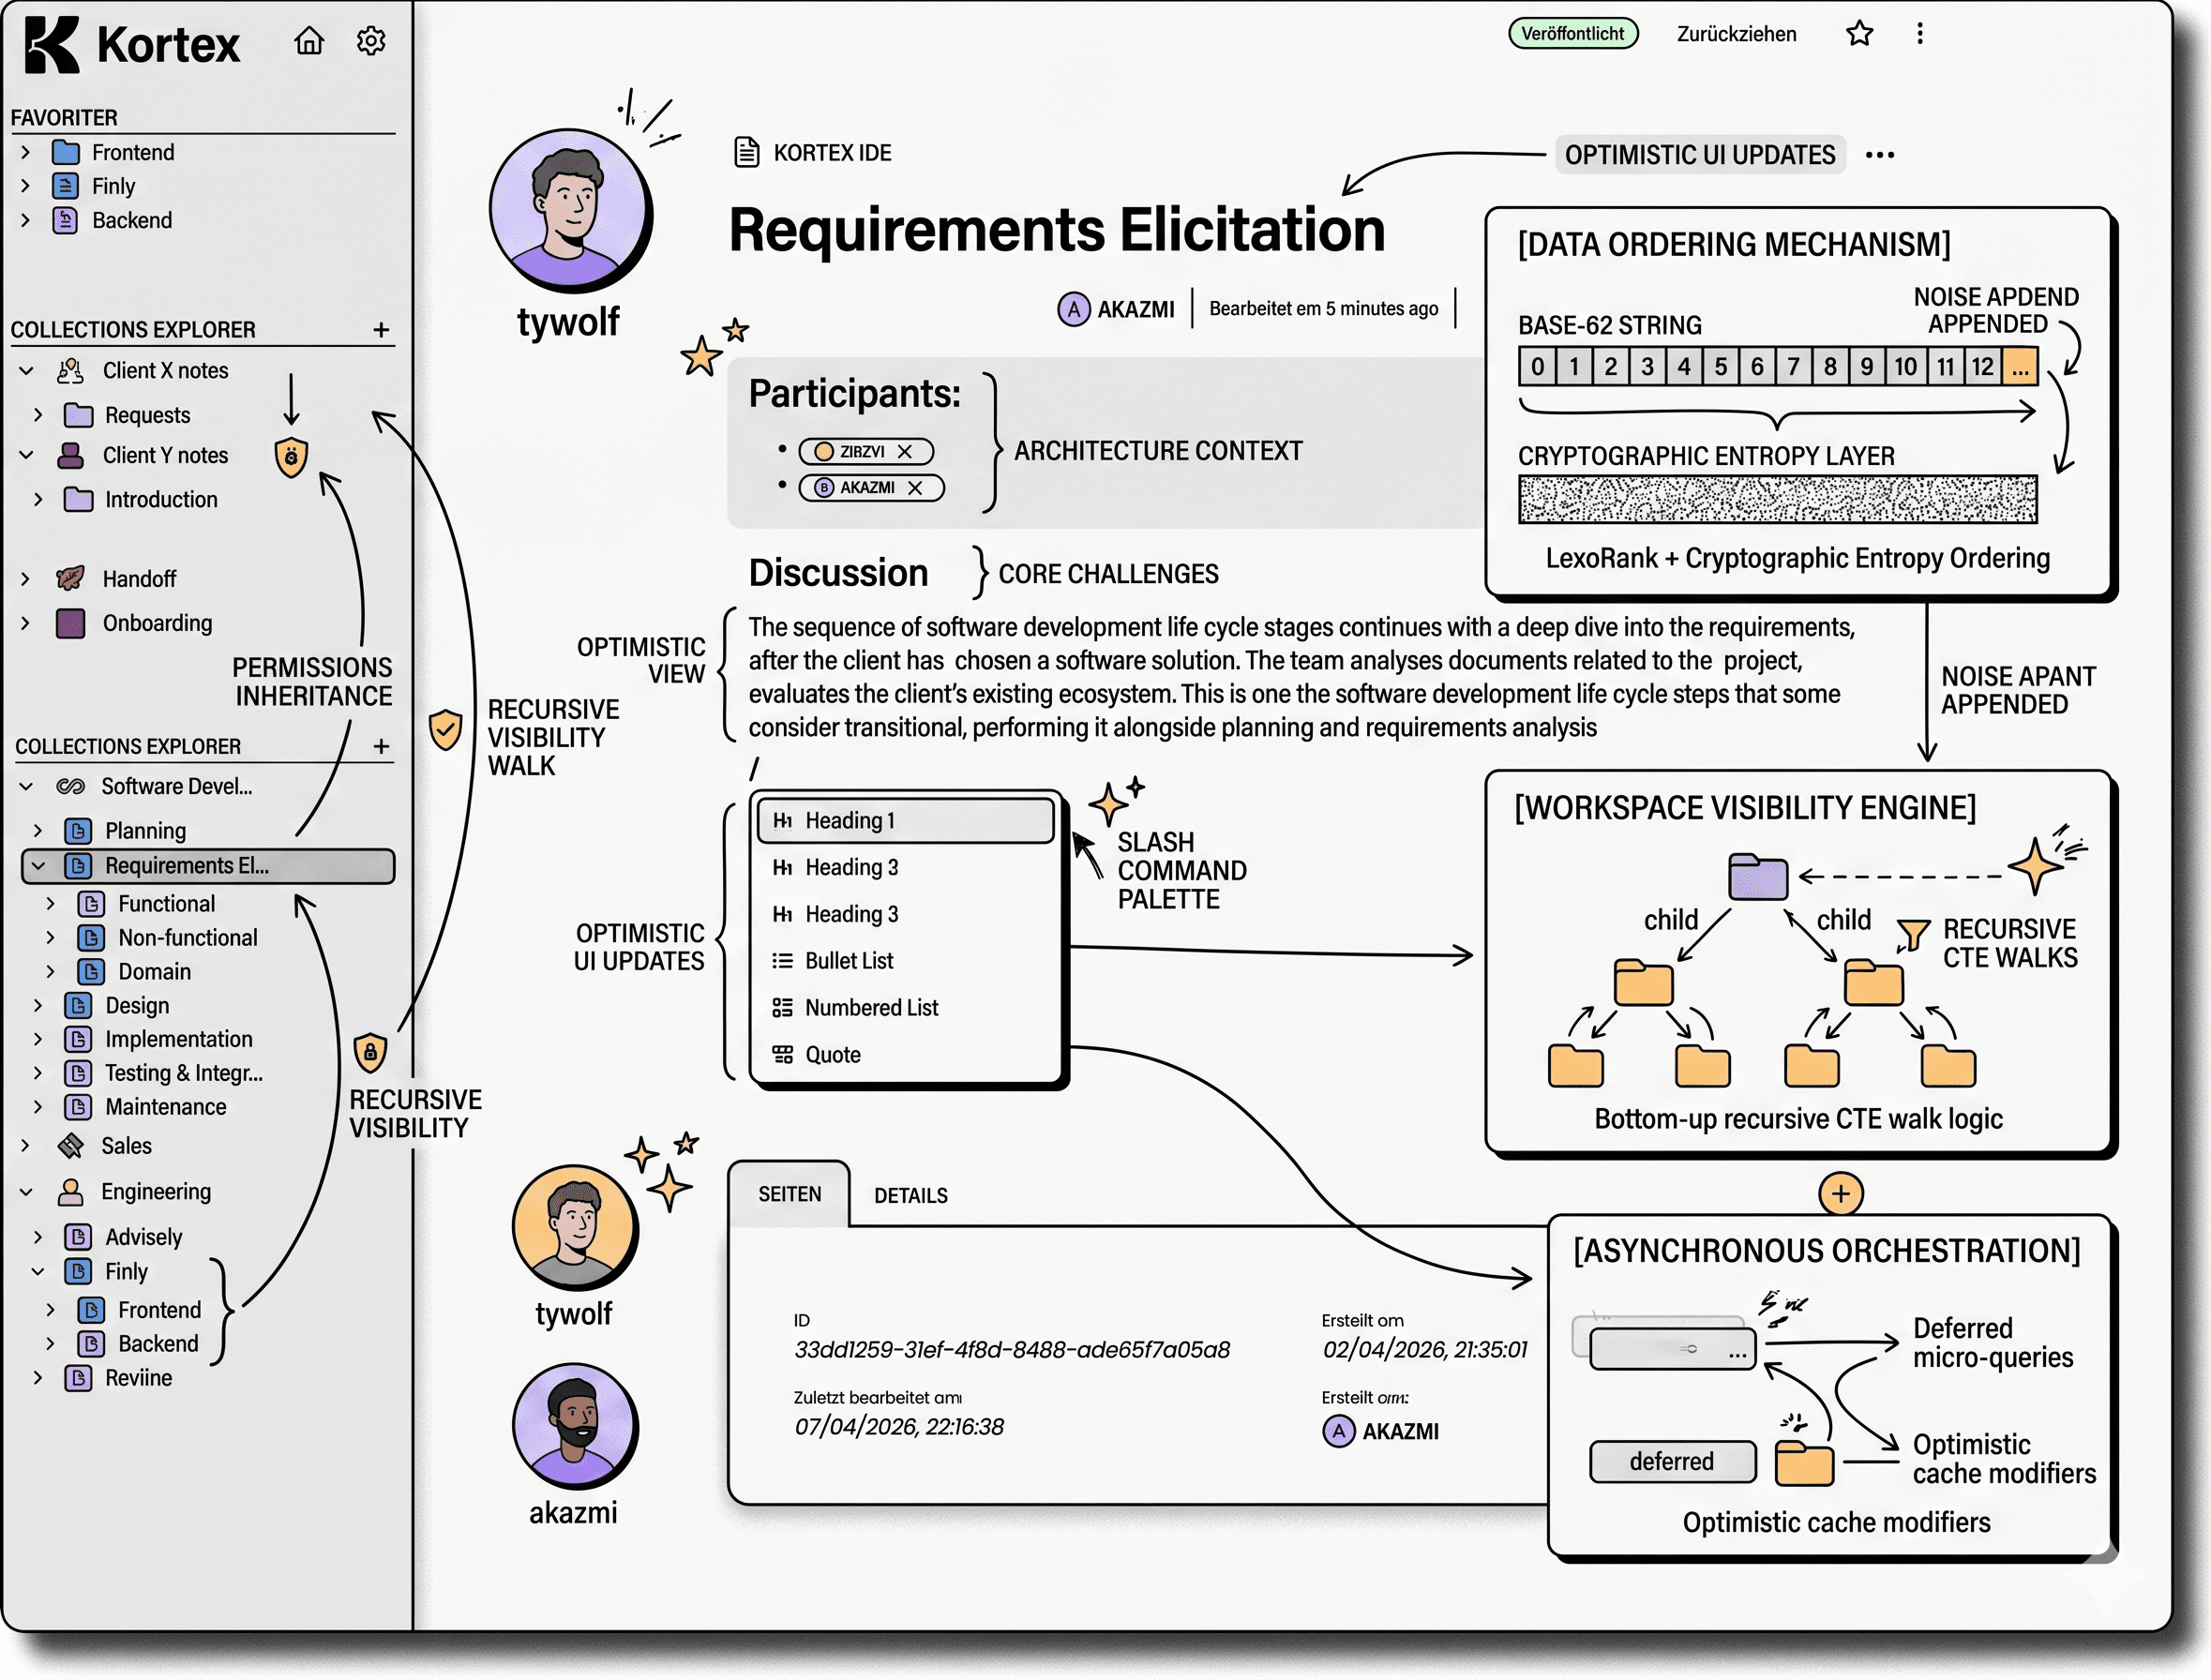Open the Testing & Integr... page
2211x1680 pixels.
point(183,1074)
